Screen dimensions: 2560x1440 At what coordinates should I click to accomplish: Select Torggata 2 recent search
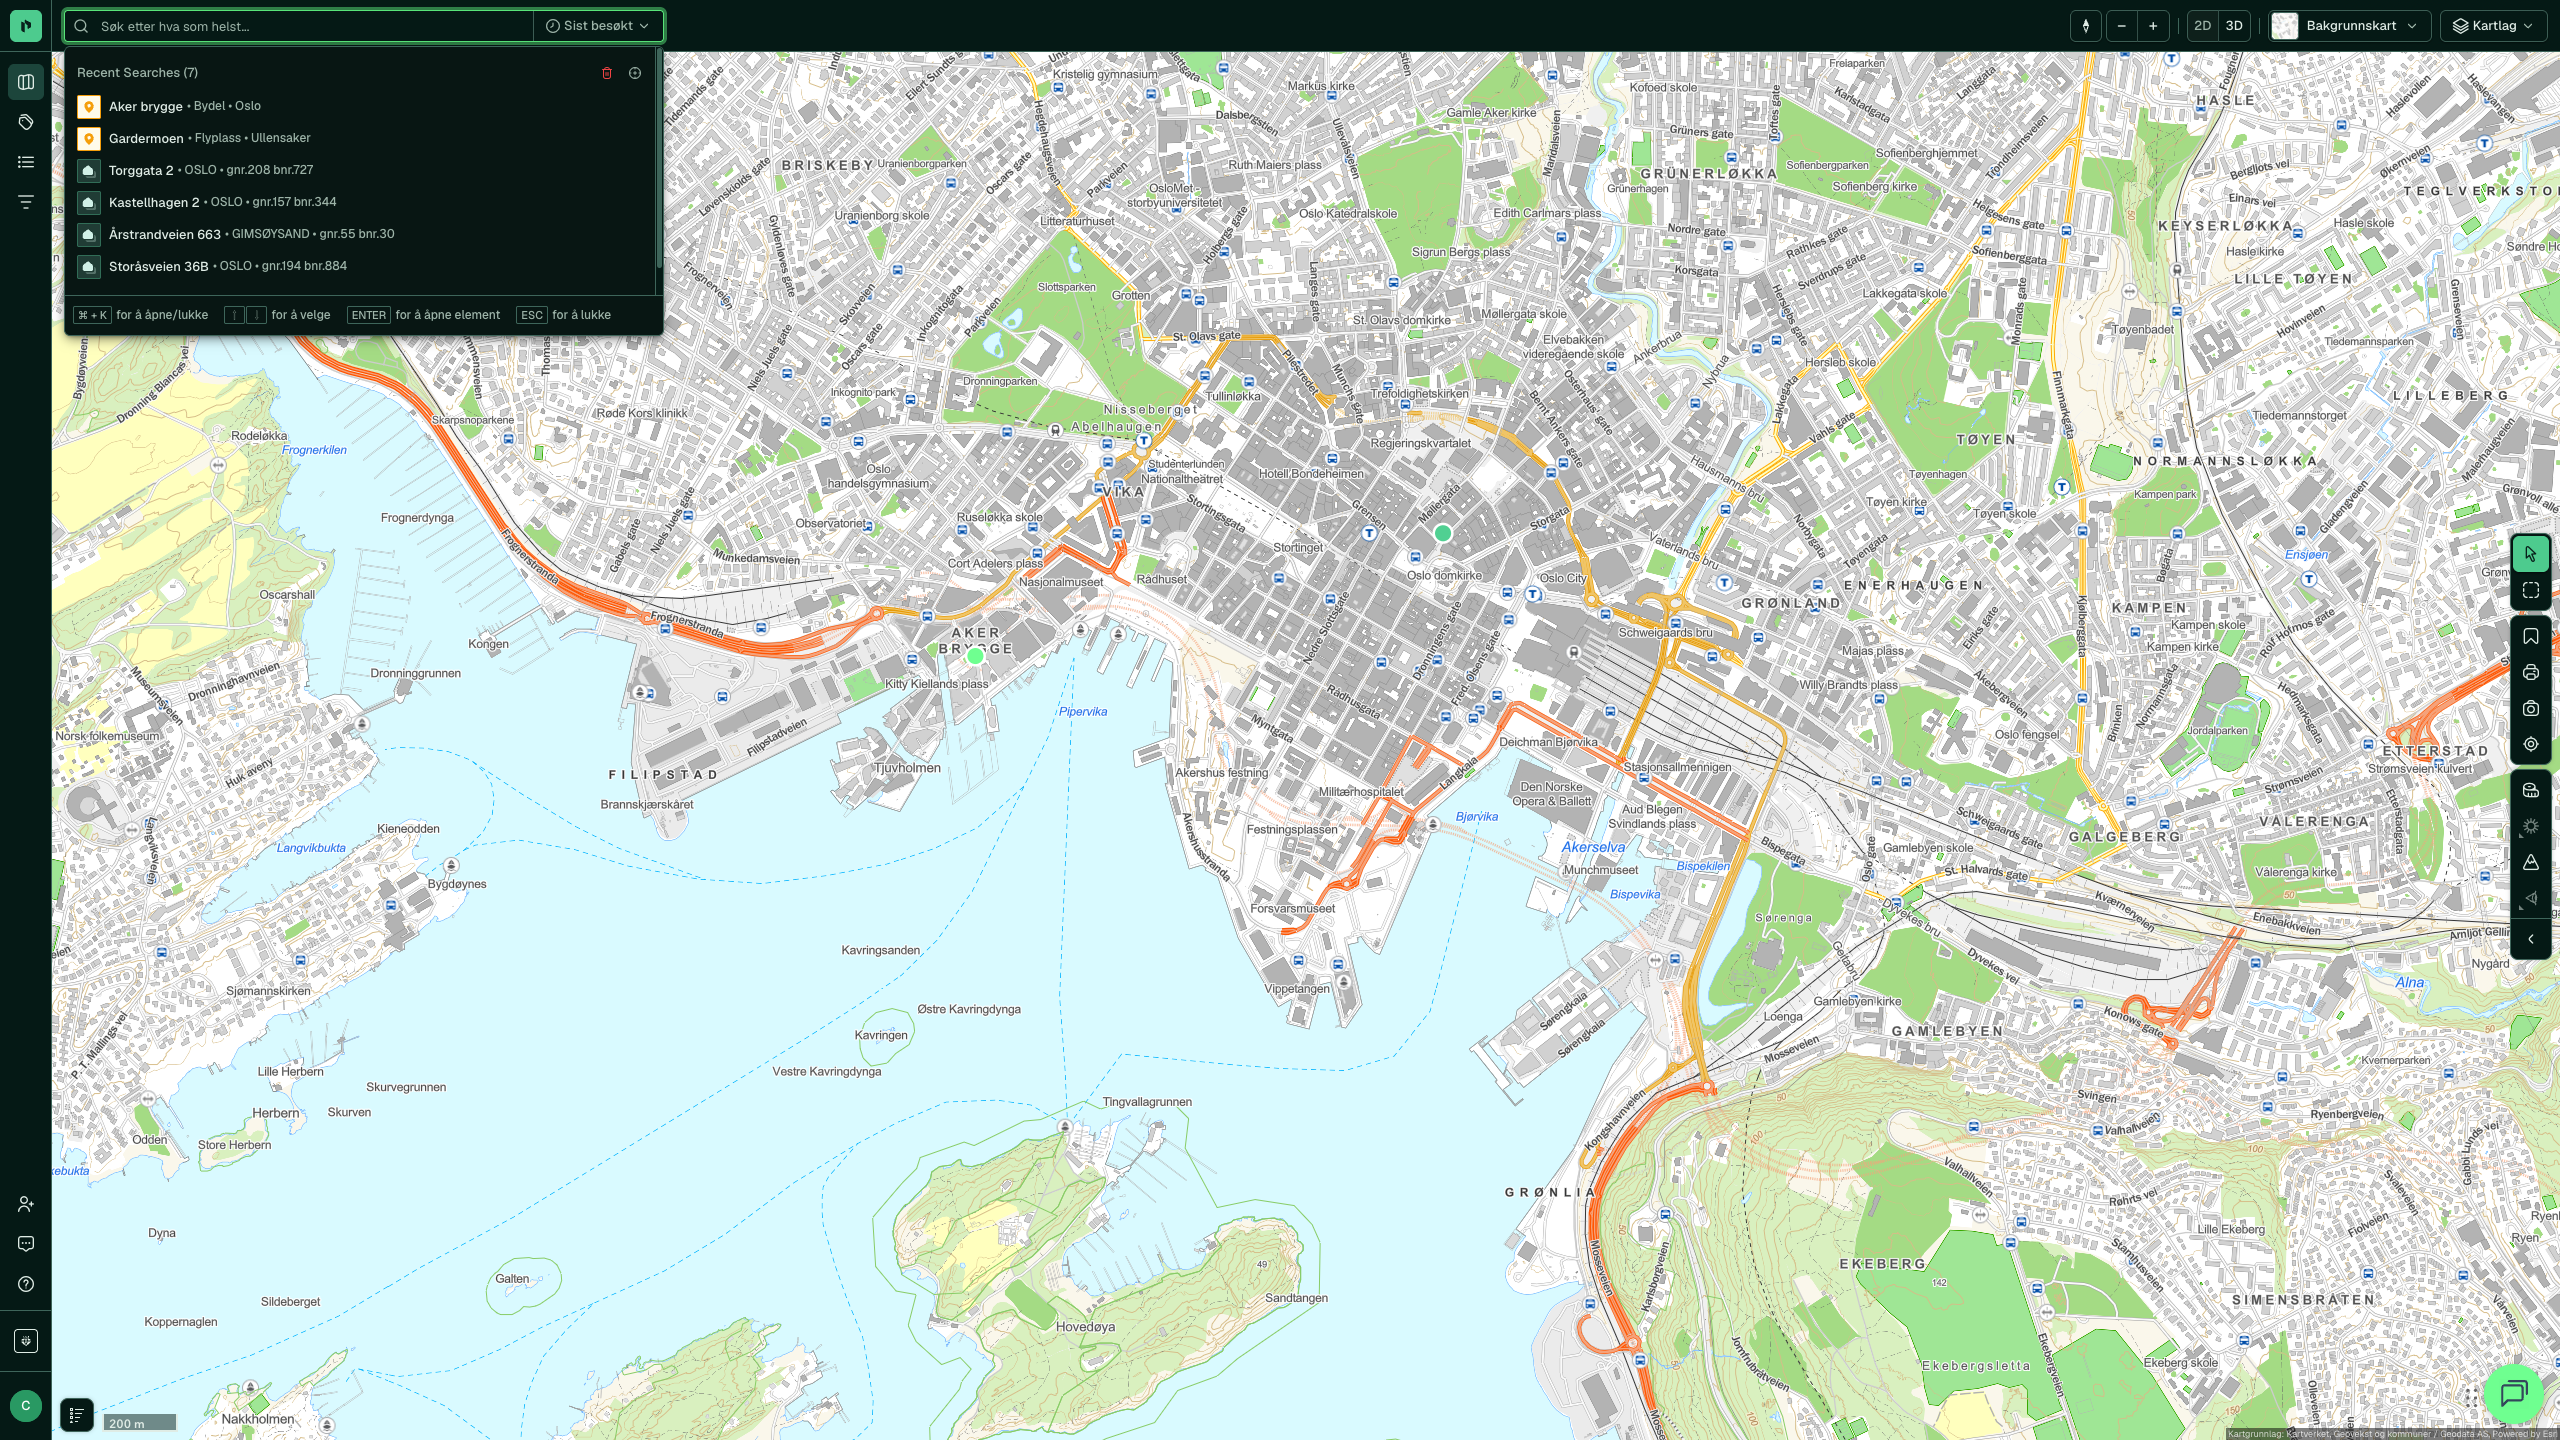360,170
